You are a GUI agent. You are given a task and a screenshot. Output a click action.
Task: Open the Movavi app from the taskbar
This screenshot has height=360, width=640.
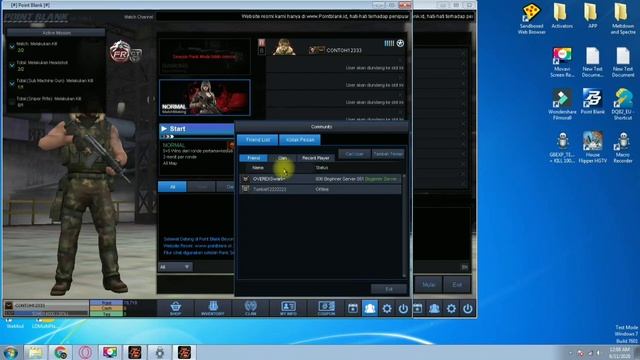click(x=110, y=352)
